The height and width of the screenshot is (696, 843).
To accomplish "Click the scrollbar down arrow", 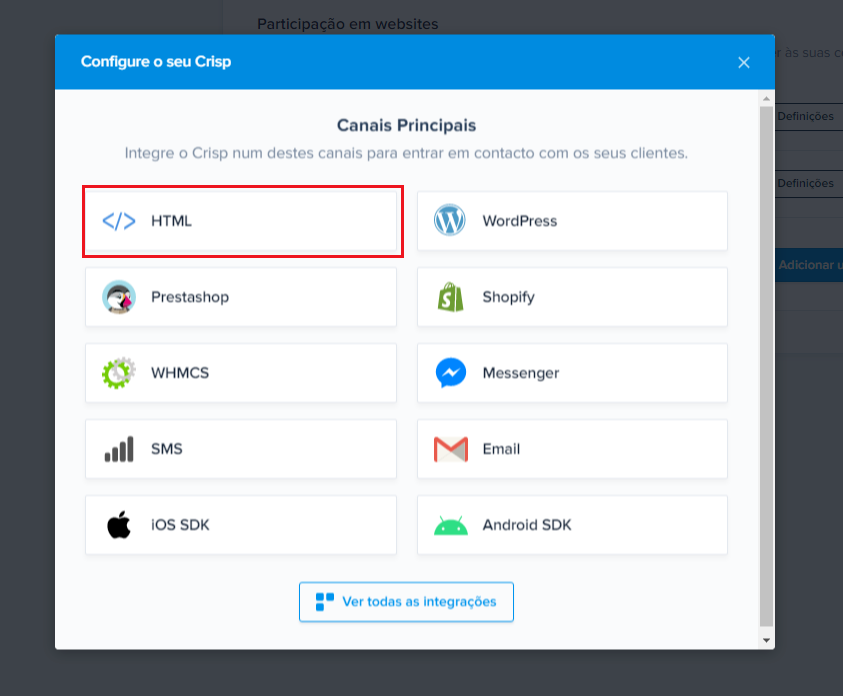I will click(x=767, y=641).
